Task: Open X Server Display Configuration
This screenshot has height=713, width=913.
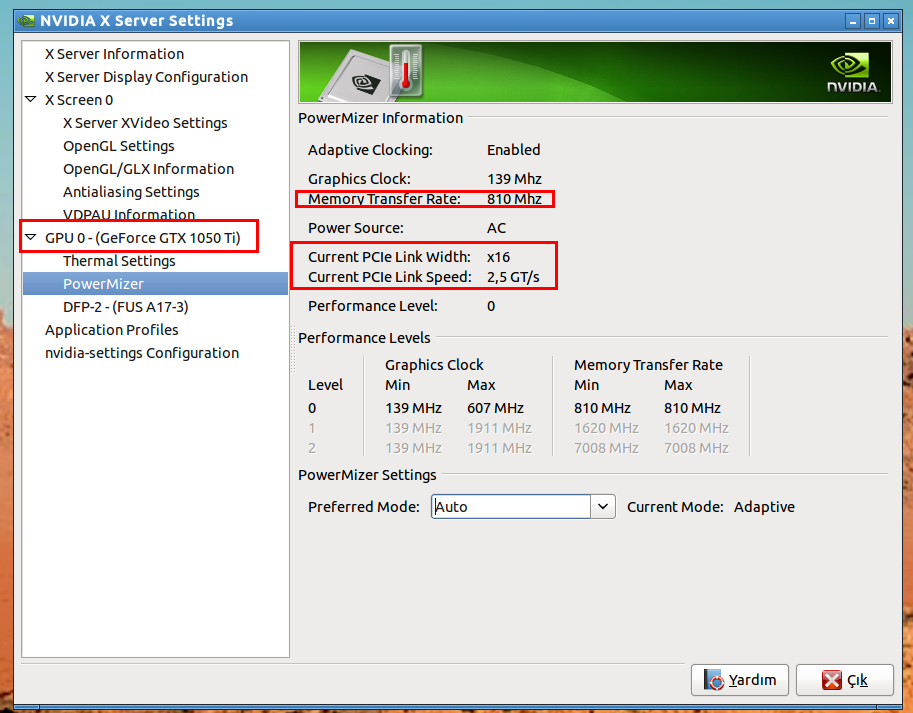Action: [146, 77]
